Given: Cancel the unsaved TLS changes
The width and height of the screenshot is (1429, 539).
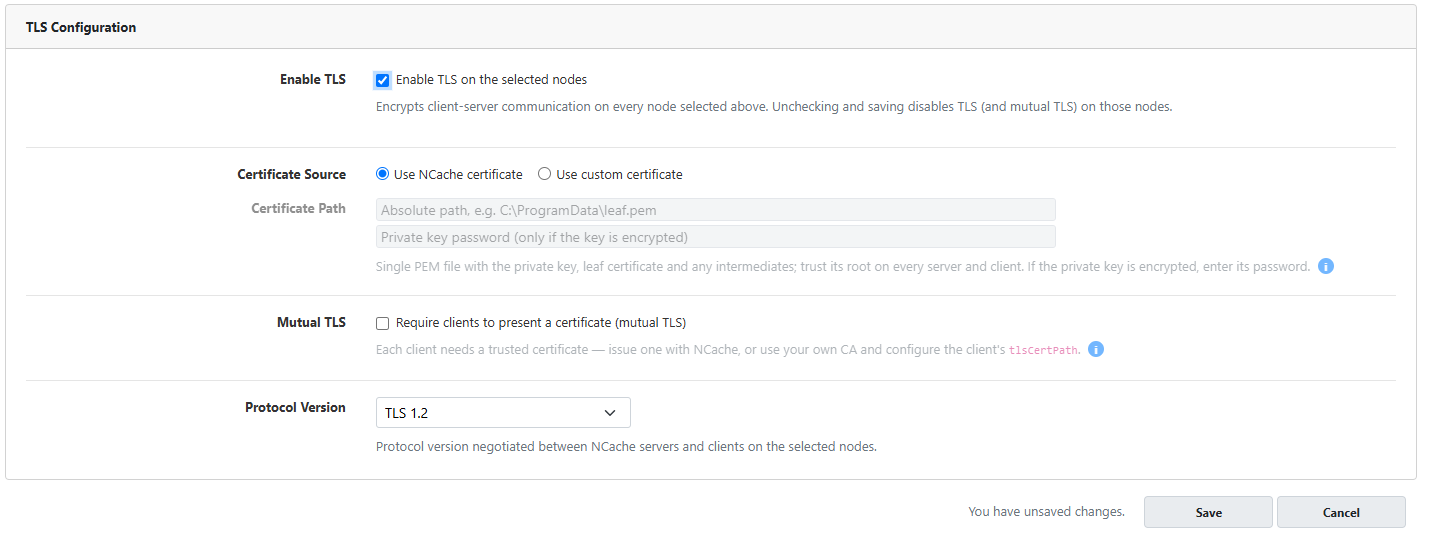Looking at the screenshot, I should point(1341,512).
